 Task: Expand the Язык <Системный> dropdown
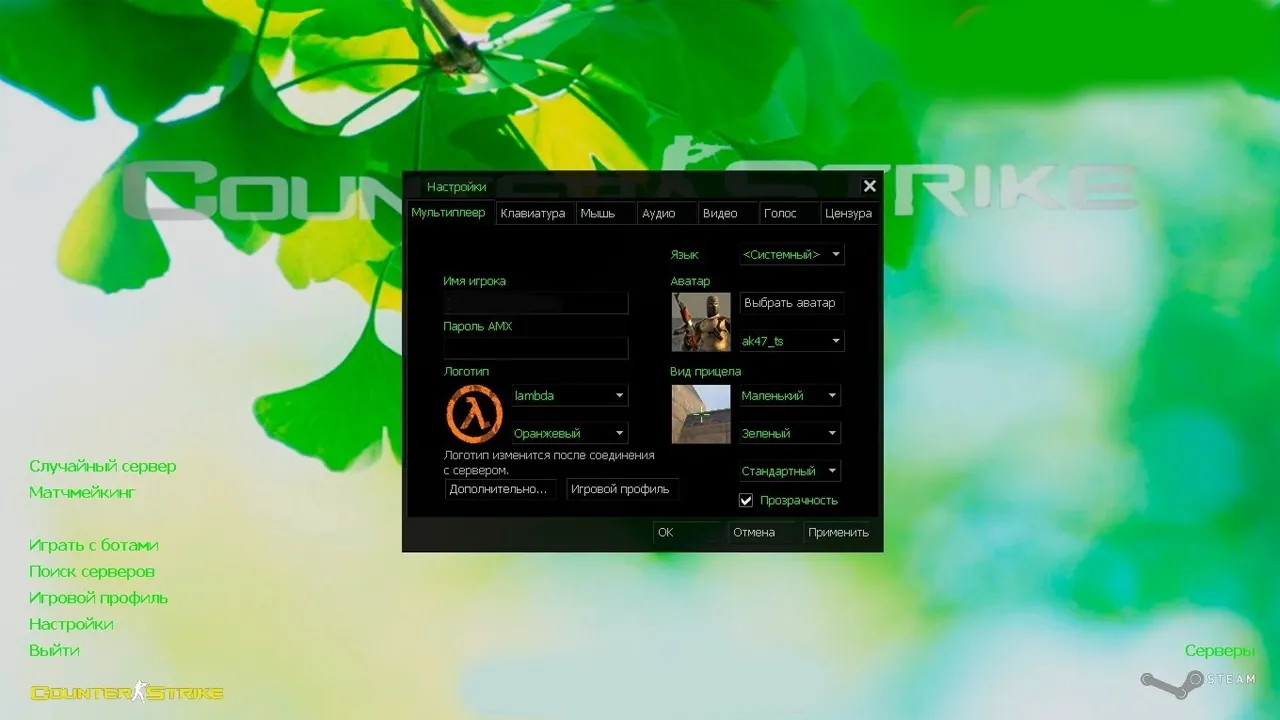[792, 254]
